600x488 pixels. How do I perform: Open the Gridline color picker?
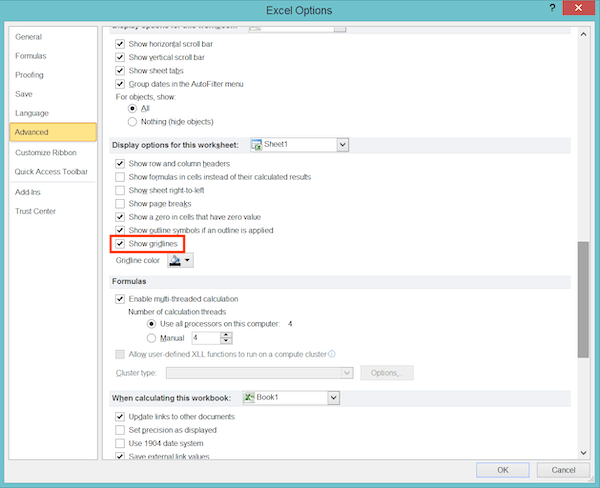coord(180,261)
